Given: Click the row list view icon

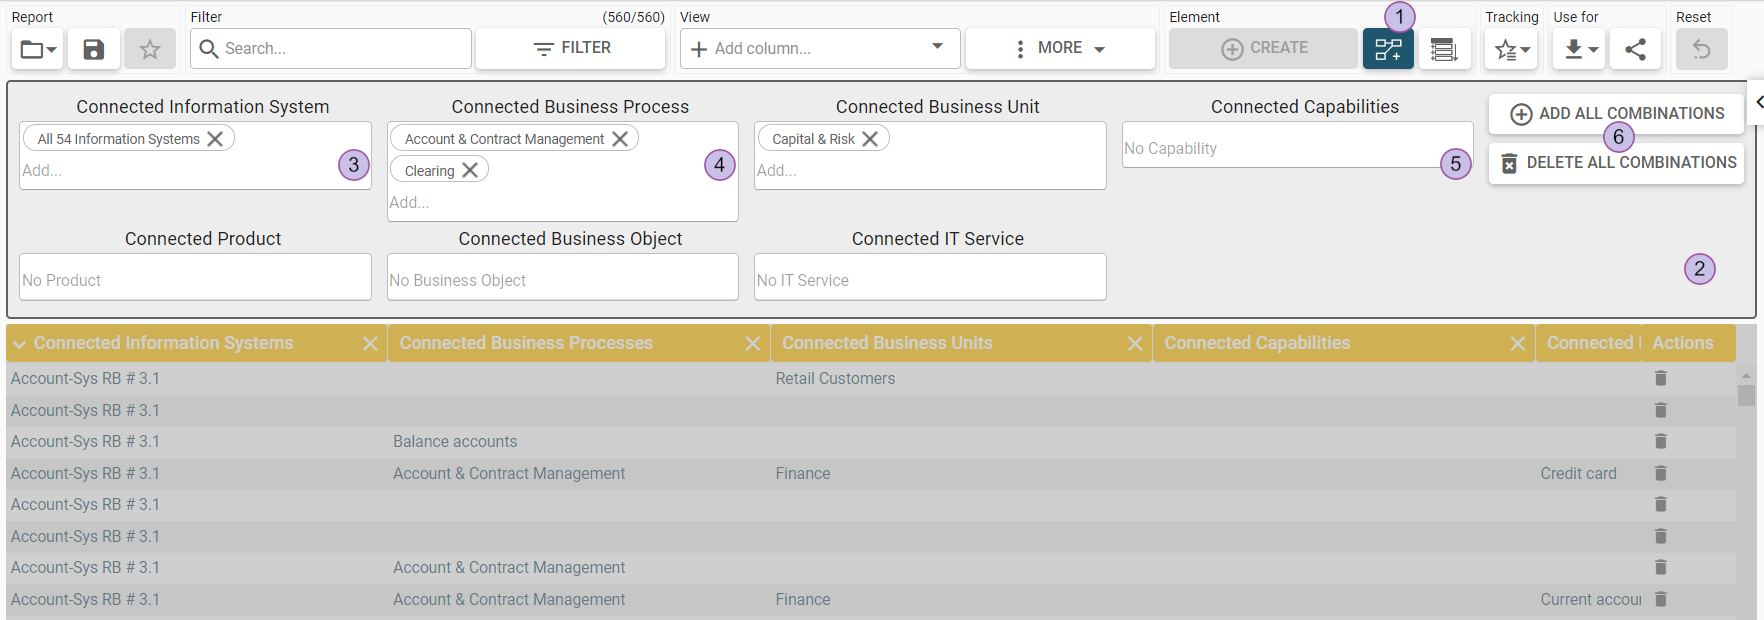Looking at the screenshot, I should coord(1444,49).
